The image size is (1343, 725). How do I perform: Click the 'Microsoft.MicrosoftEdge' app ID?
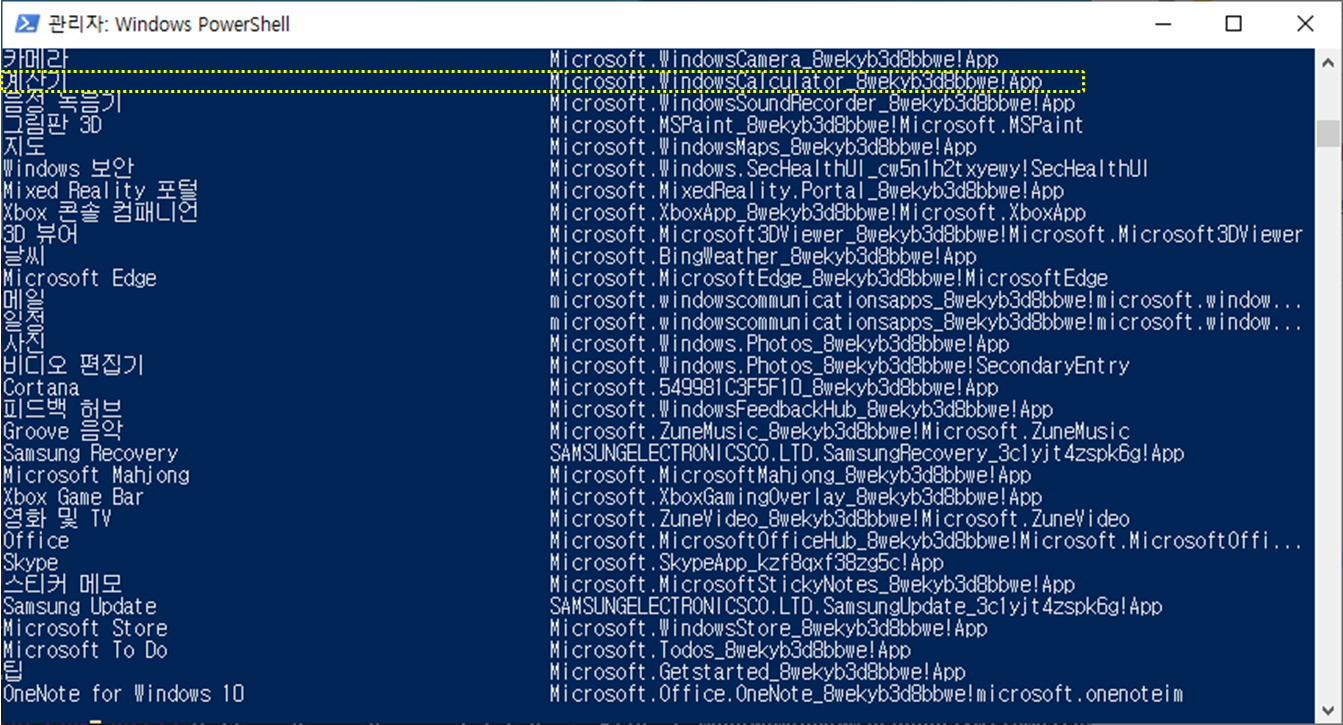pos(829,279)
